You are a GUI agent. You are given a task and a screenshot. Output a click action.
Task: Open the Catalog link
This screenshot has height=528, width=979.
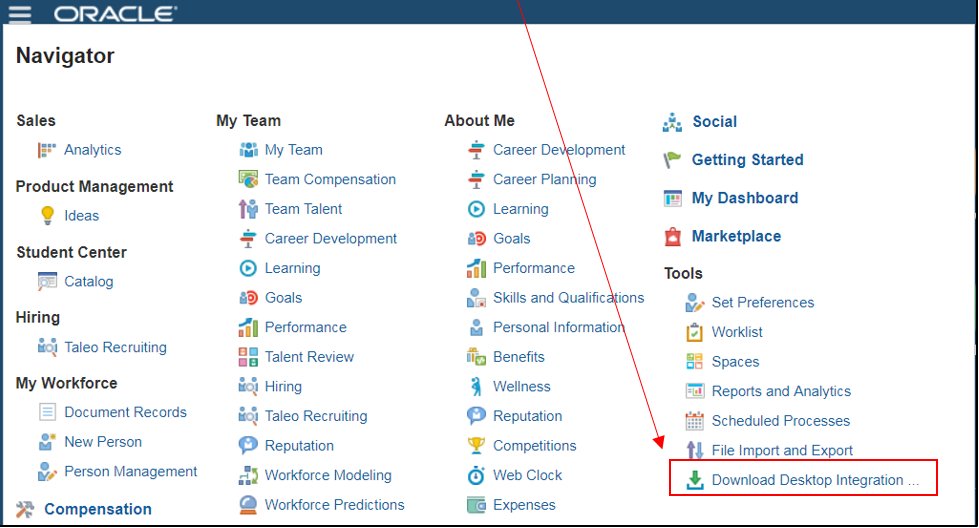click(89, 281)
